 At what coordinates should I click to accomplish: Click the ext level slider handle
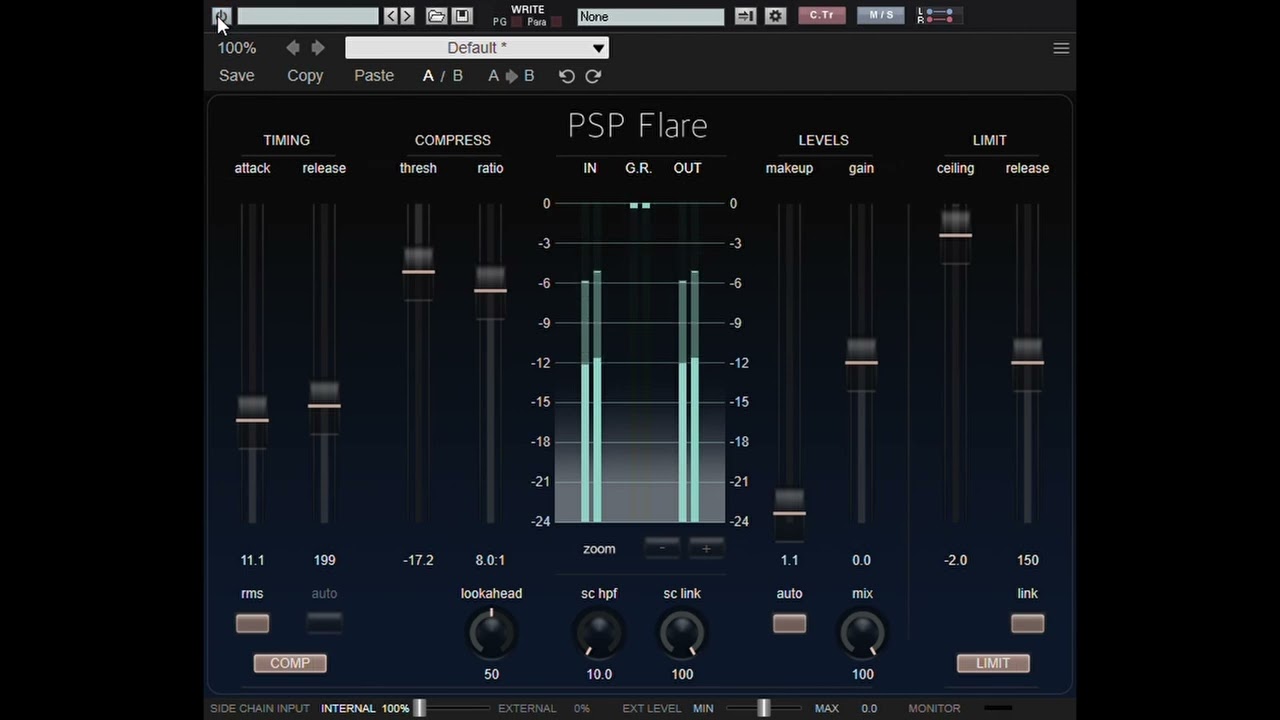tap(764, 708)
